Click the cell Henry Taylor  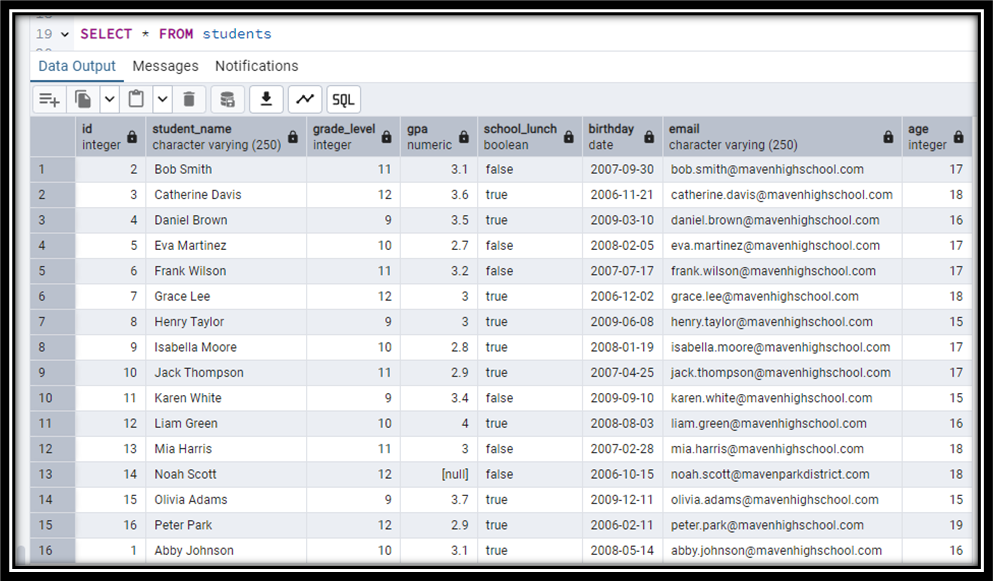(x=226, y=321)
